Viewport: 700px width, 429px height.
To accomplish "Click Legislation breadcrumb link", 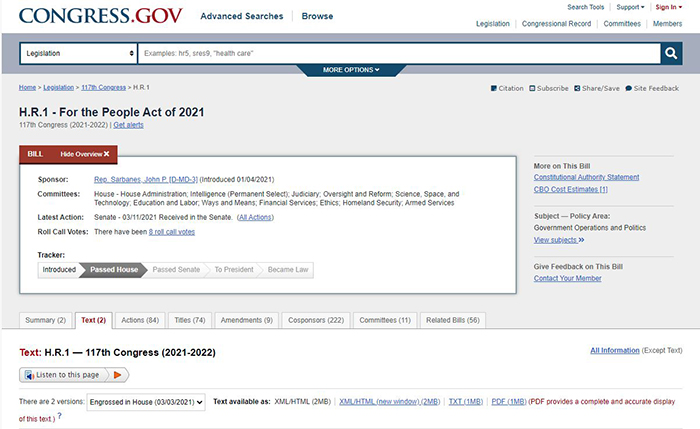I will [58, 87].
